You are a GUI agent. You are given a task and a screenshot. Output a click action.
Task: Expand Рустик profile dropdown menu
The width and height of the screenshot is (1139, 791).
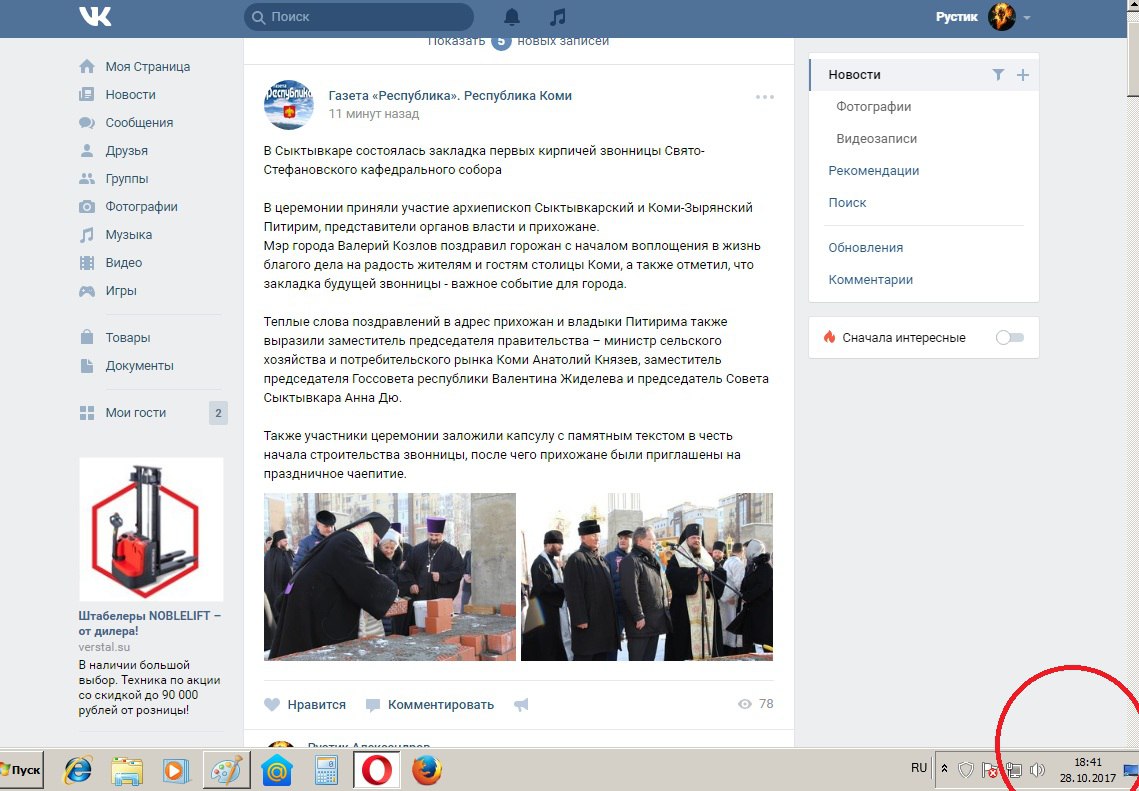(x=1027, y=18)
